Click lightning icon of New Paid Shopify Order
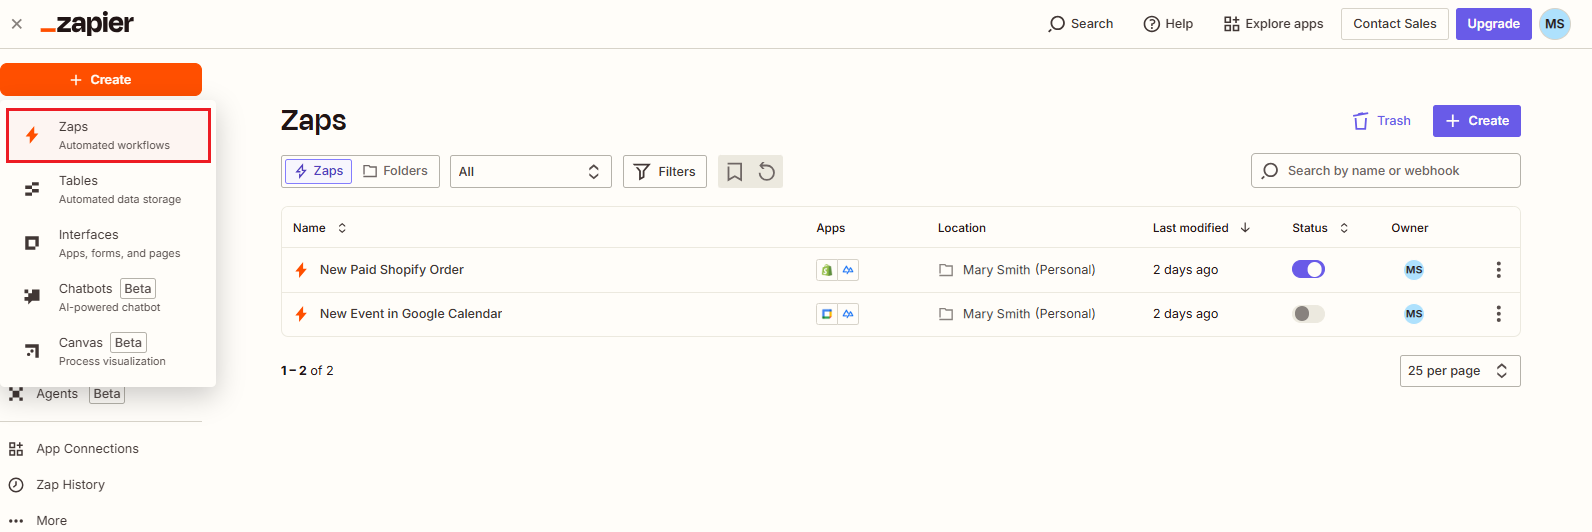Viewport: 1592px width, 532px height. (x=301, y=270)
